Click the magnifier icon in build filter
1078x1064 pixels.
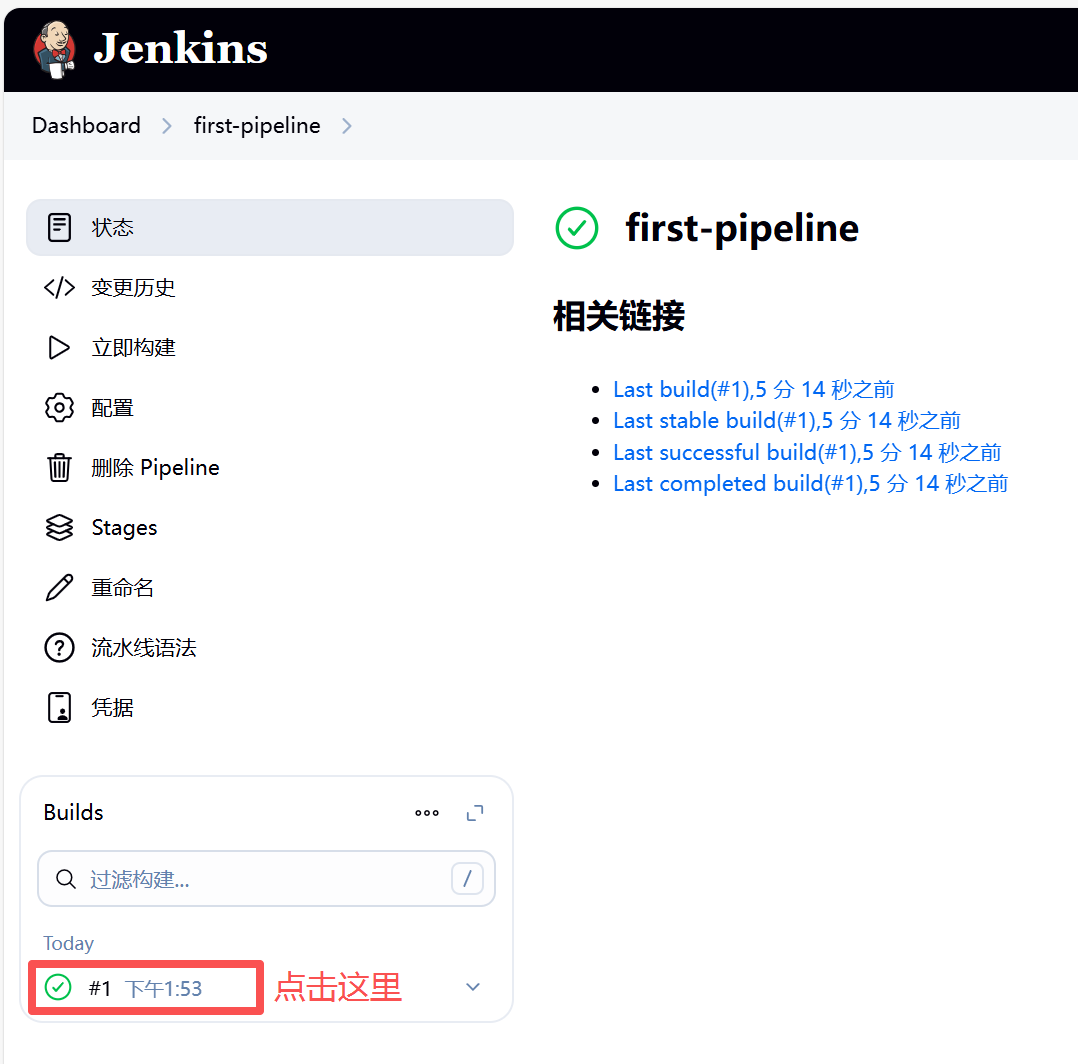pyautogui.click(x=66, y=878)
